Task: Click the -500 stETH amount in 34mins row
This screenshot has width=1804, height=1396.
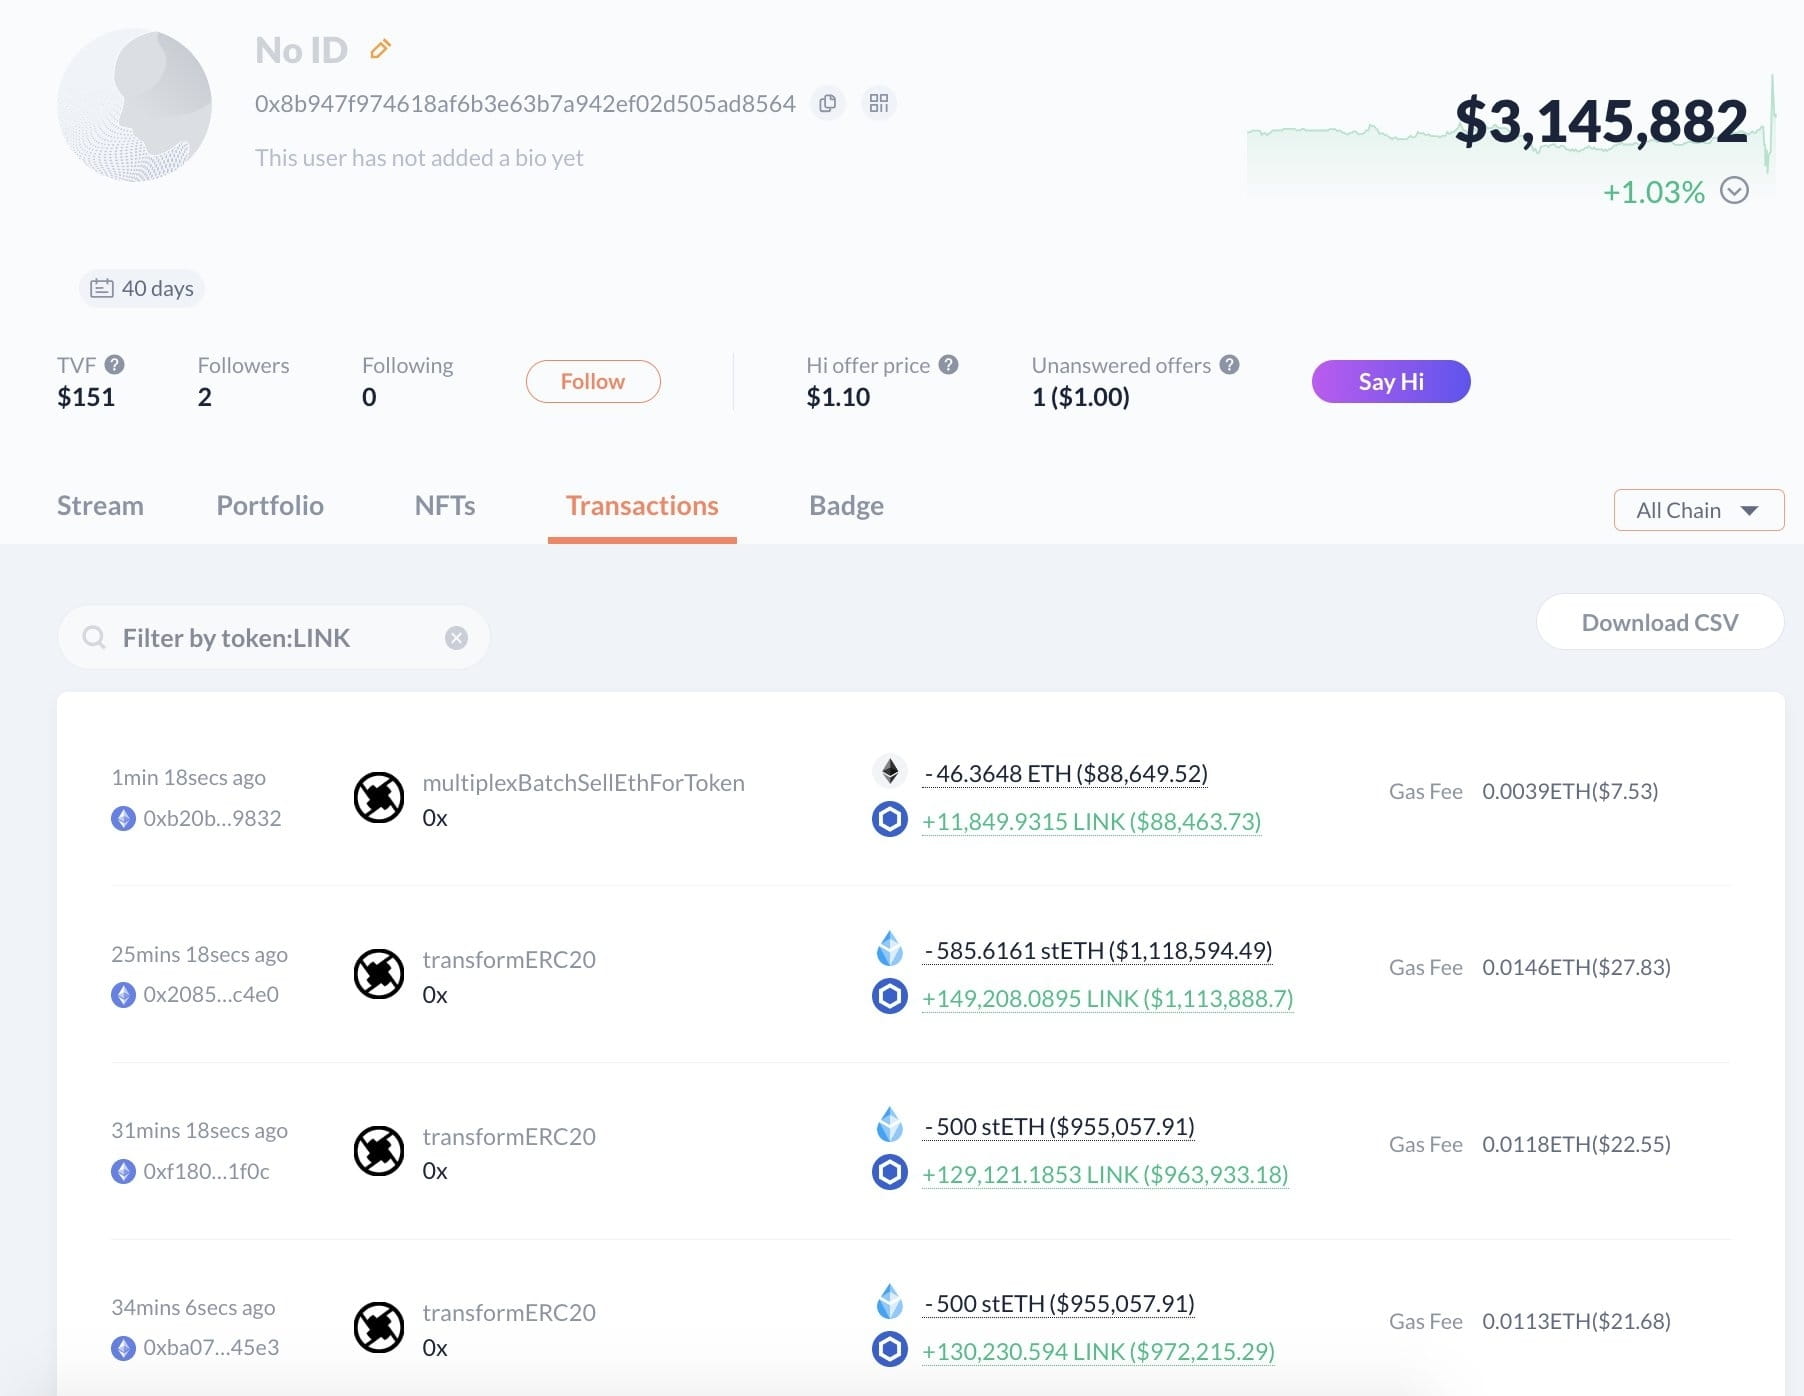Action: pos(1059,1303)
